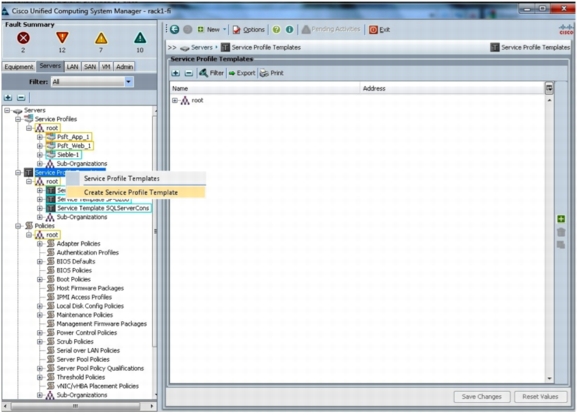Switch to the SAN tab
This screenshot has width=578, height=415.
tap(90, 67)
